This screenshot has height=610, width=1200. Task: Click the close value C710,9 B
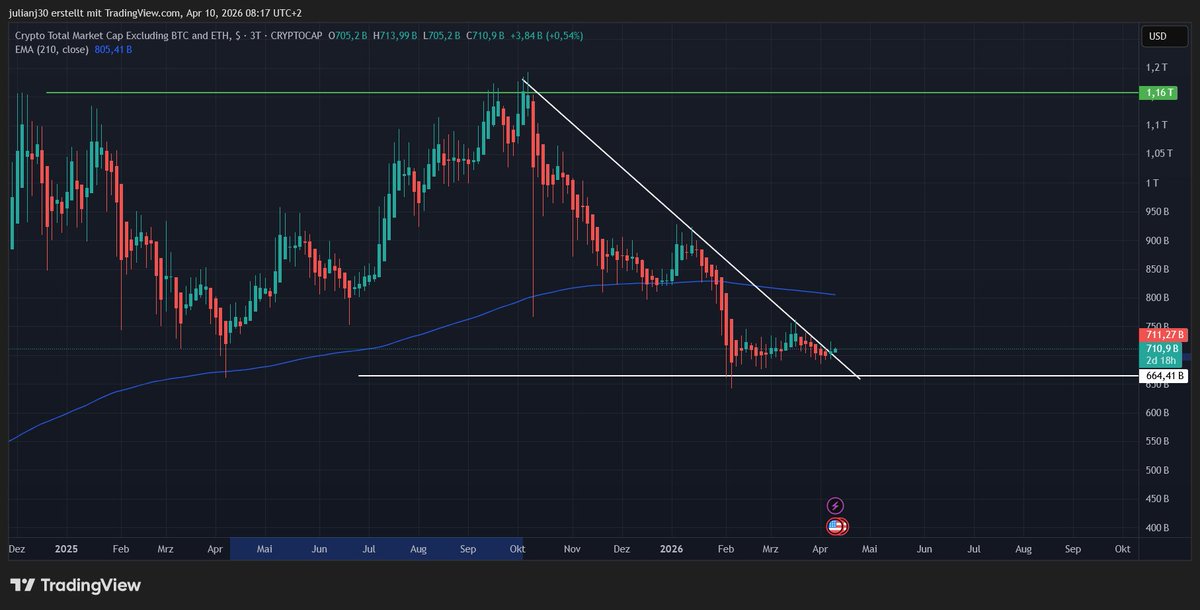point(486,36)
